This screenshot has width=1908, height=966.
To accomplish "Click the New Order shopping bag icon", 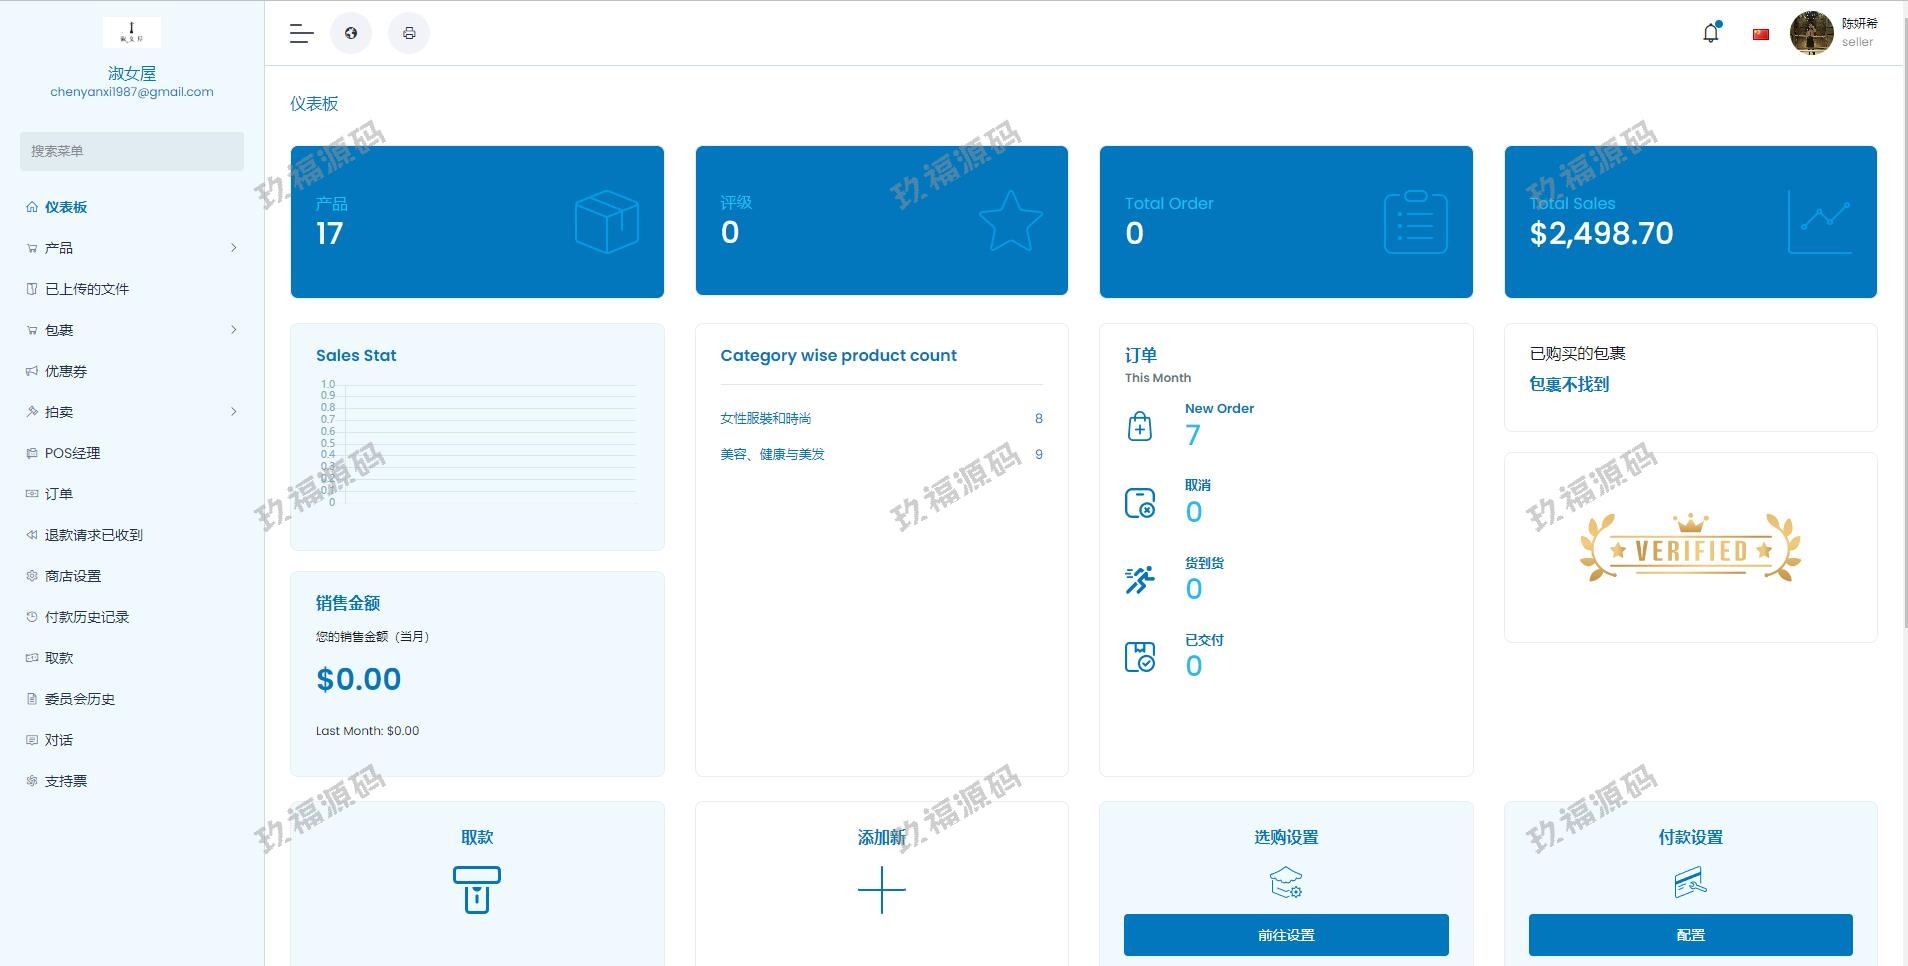I will tap(1140, 427).
